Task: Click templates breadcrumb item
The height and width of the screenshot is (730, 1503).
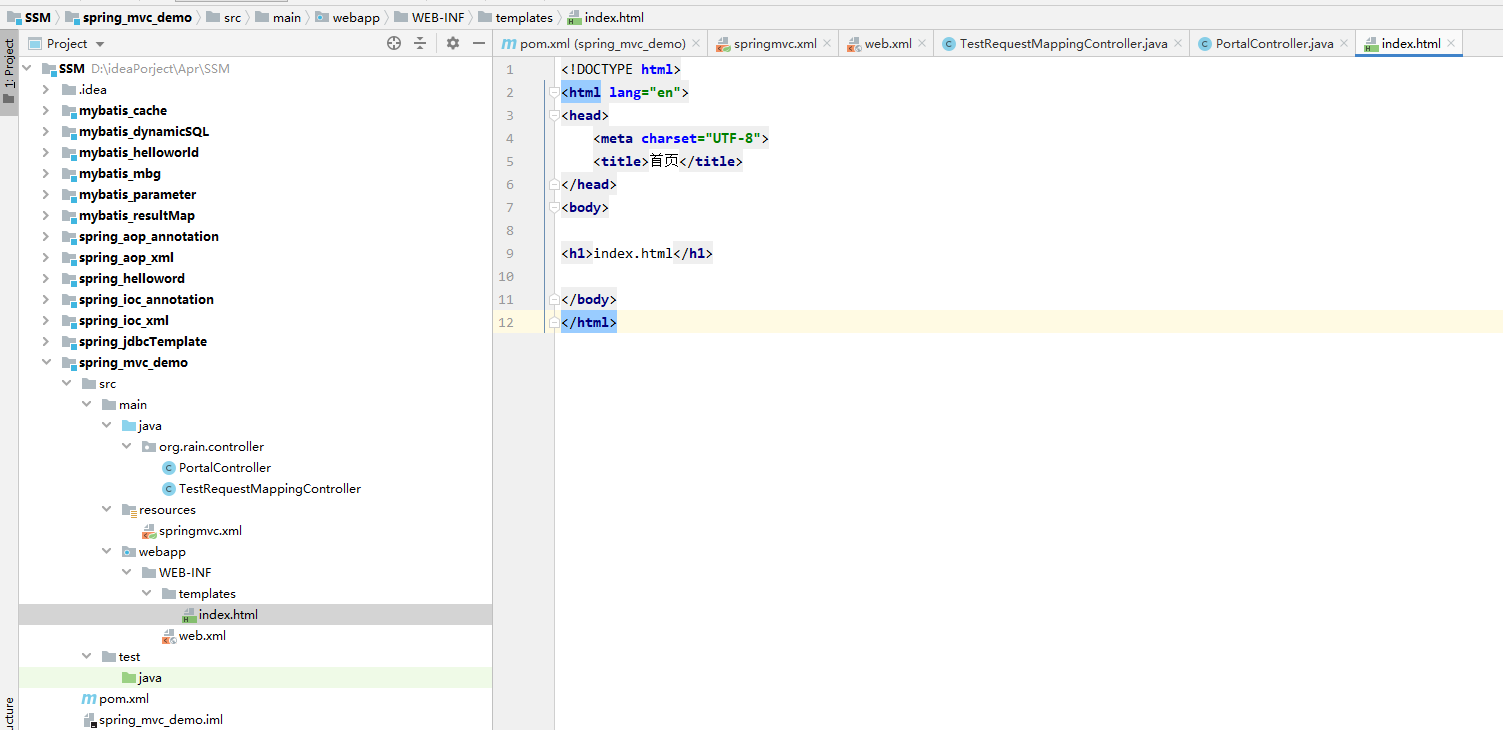Action: (x=515, y=17)
